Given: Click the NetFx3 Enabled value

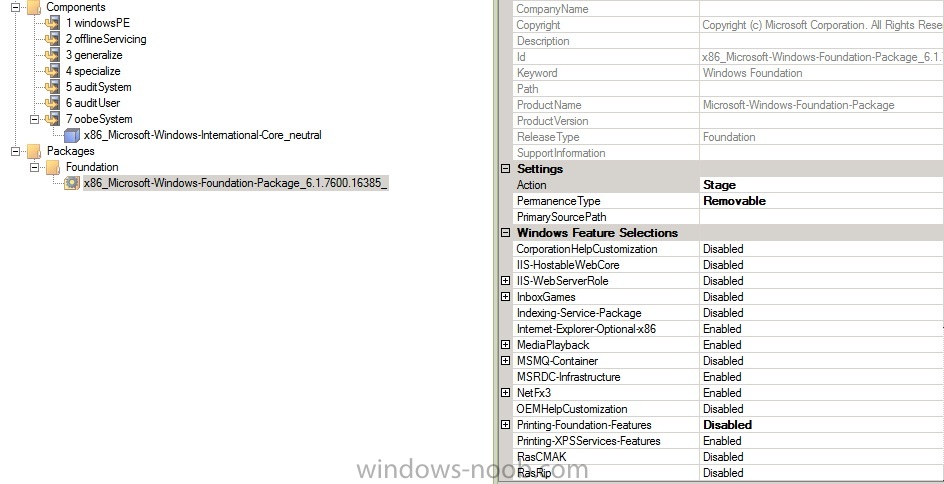Looking at the screenshot, I should tap(821, 392).
